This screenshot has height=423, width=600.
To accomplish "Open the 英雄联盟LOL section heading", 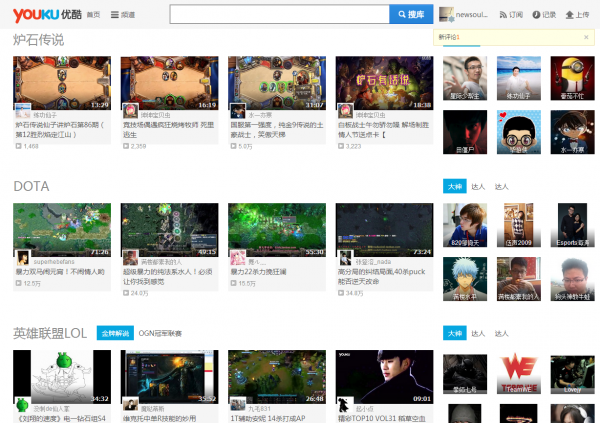I will 50,333.
